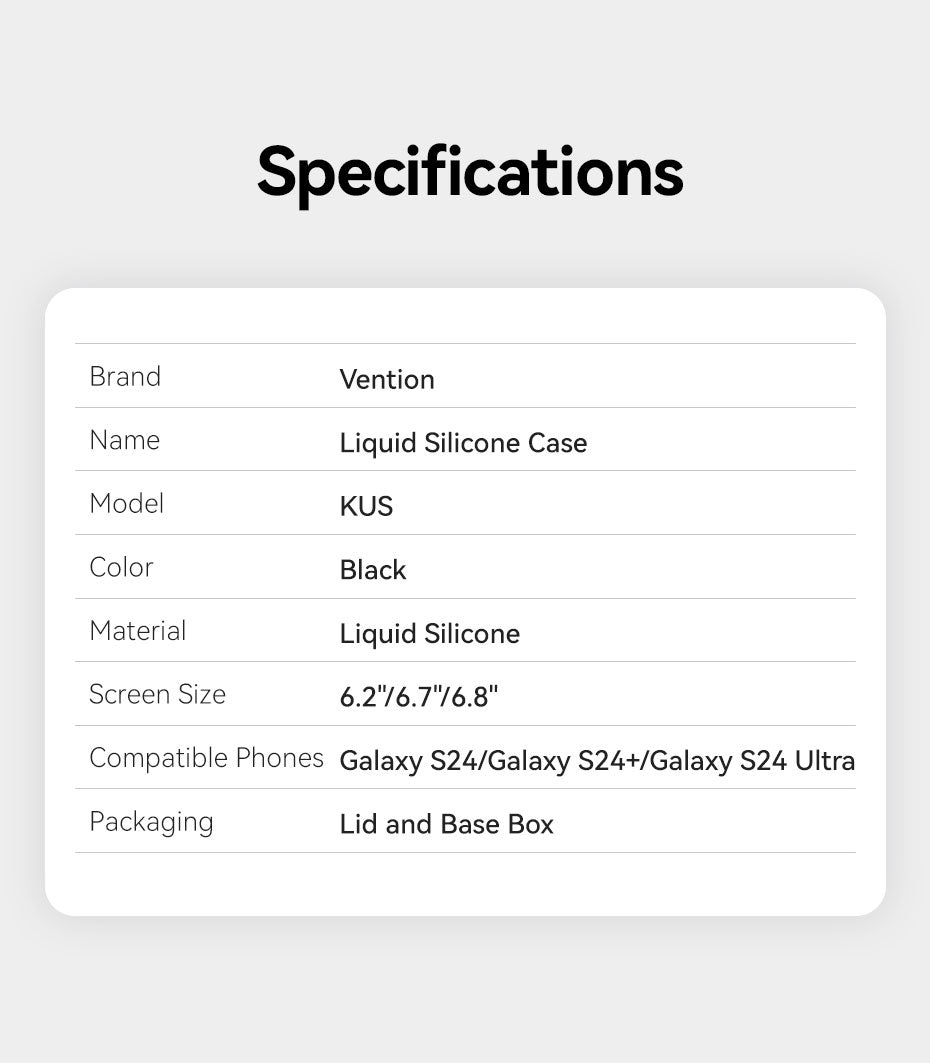Image resolution: width=930 pixels, height=1063 pixels.
Task: Select the Brand label
Action: (125, 376)
